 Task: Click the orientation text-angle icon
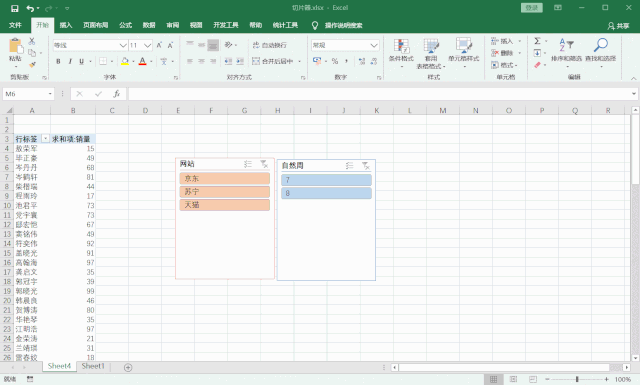pyautogui.click(x=229, y=45)
